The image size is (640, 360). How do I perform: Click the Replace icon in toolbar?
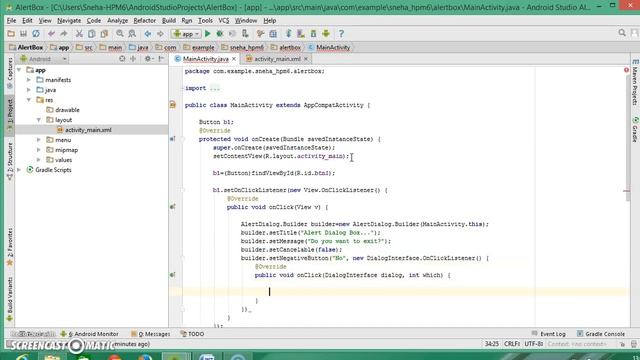point(132,34)
